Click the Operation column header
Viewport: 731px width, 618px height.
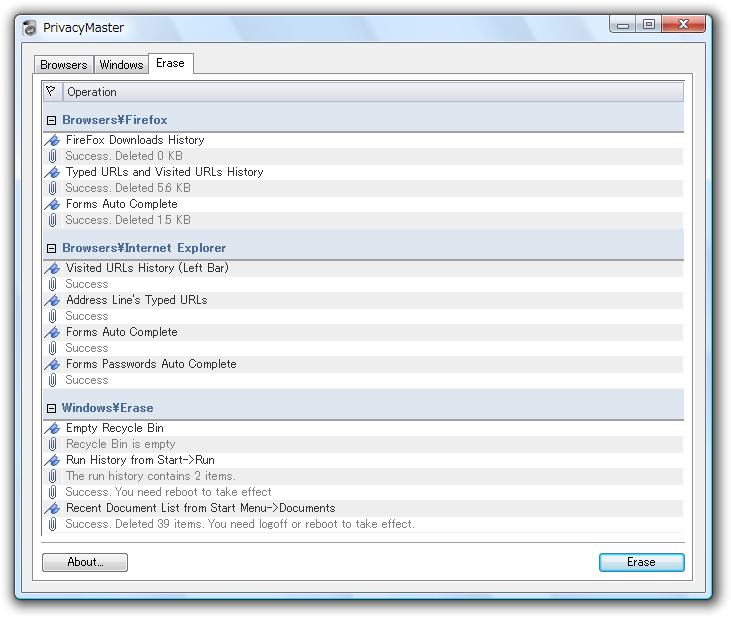[x=373, y=92]
